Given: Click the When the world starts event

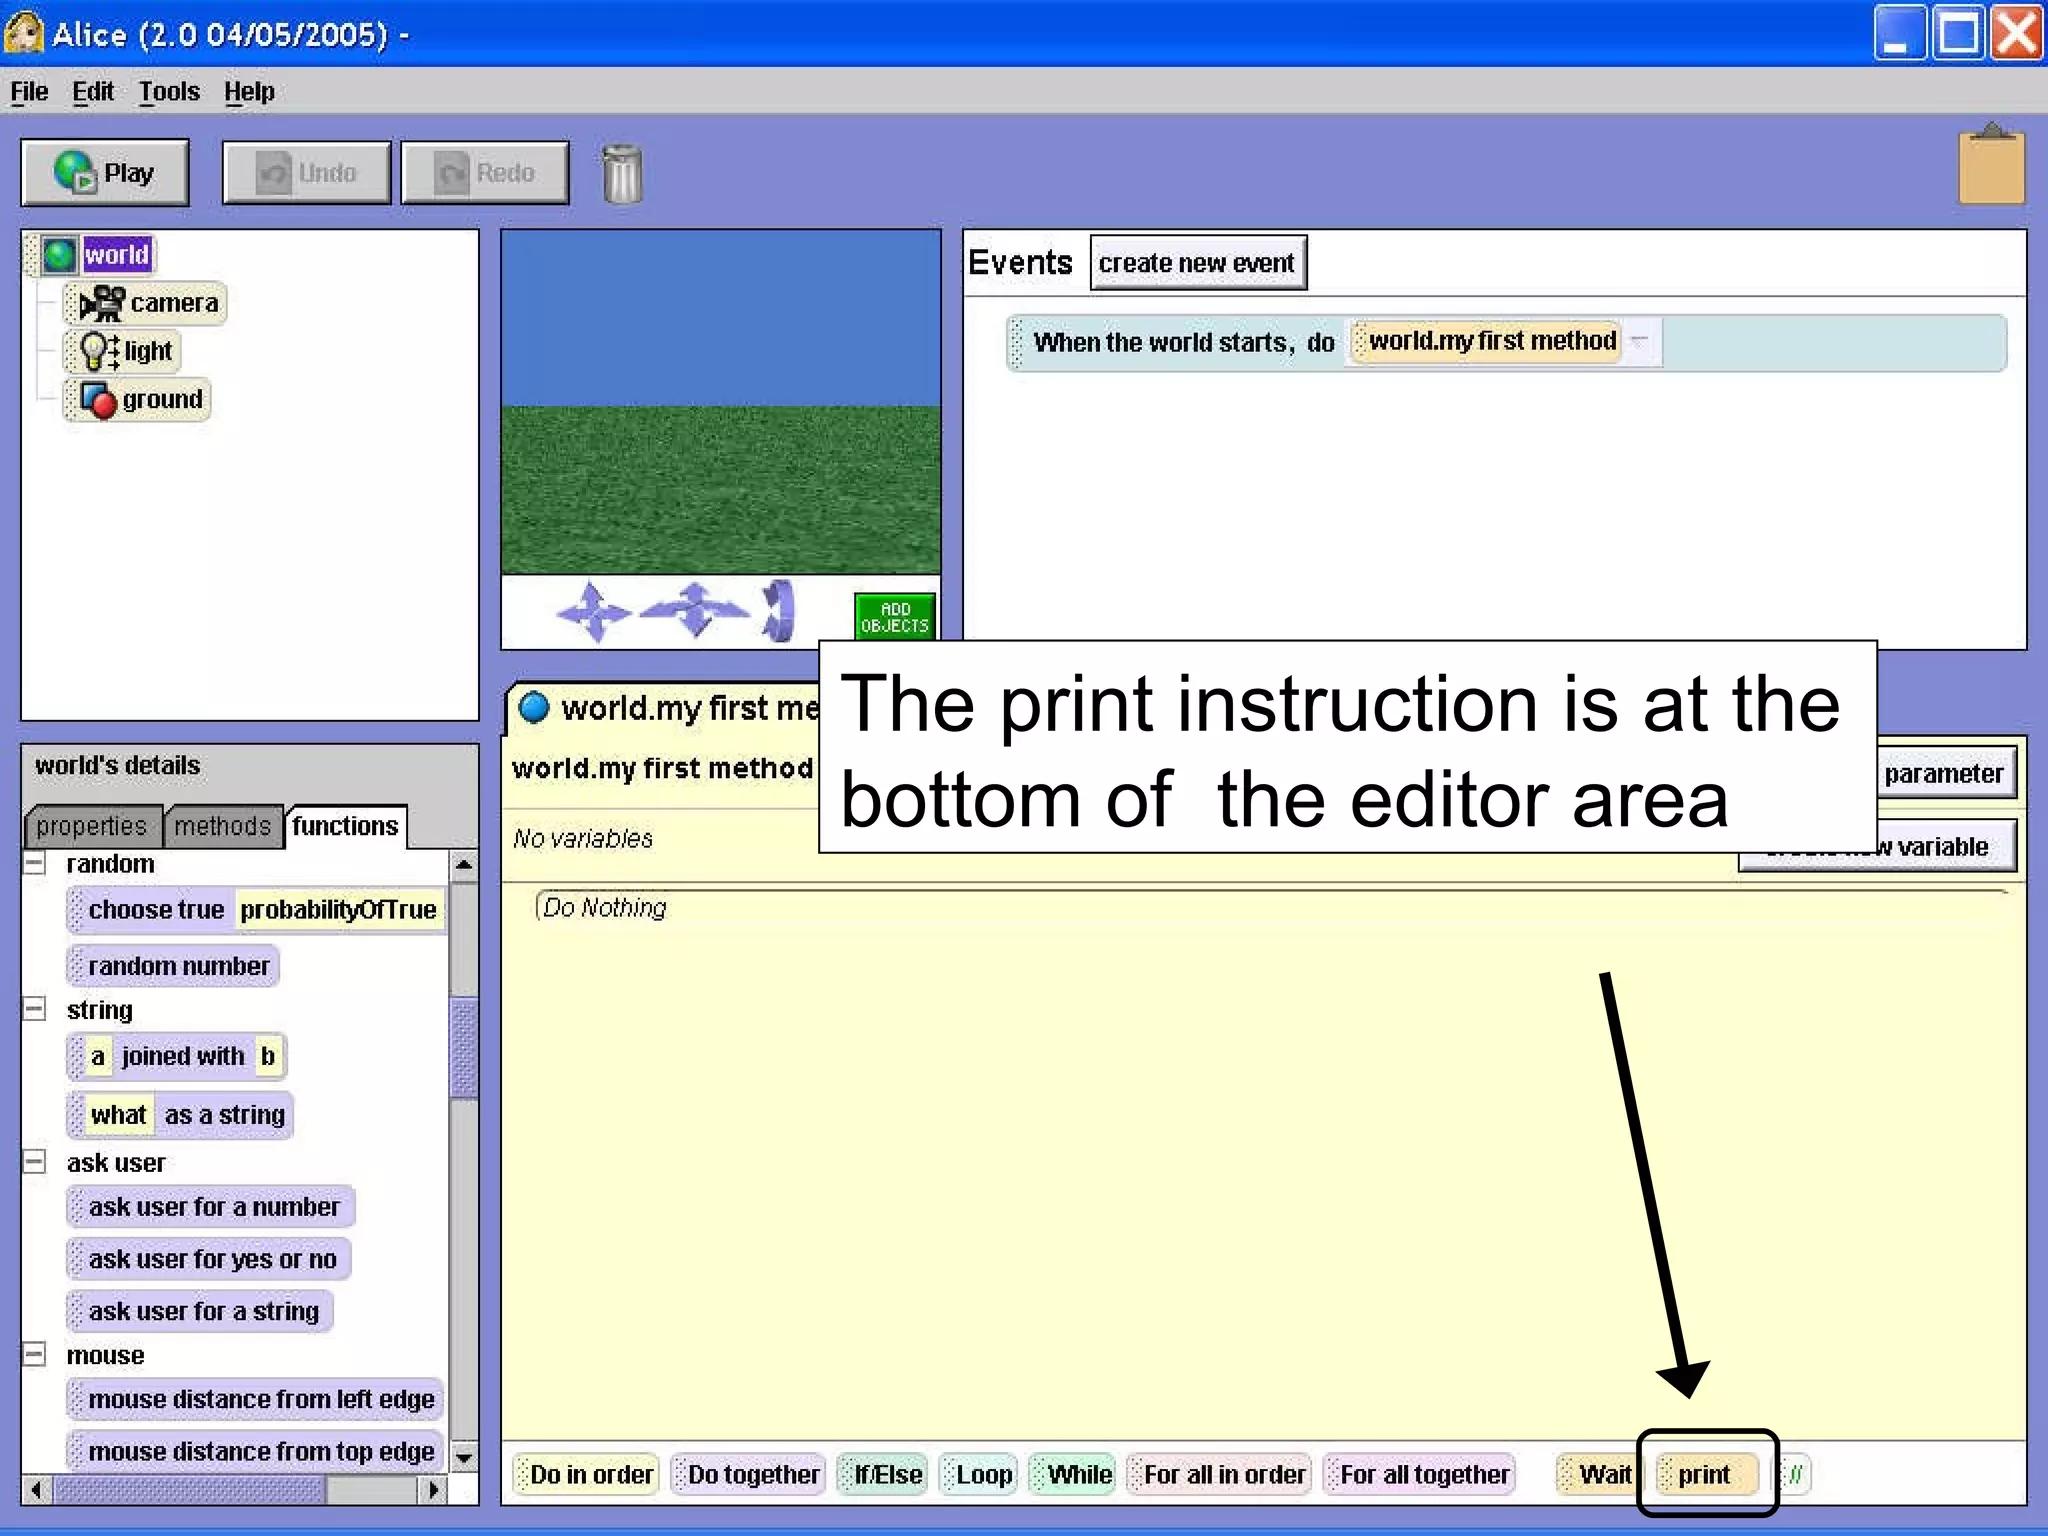Looking at the screenshot, I should (x=1506, y=342).
